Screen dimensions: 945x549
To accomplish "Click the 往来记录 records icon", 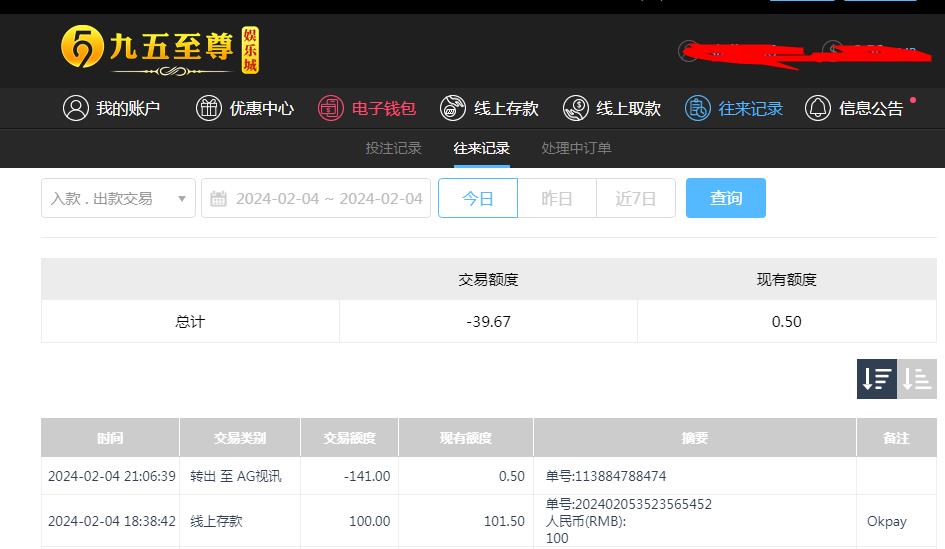I will 697,108.
